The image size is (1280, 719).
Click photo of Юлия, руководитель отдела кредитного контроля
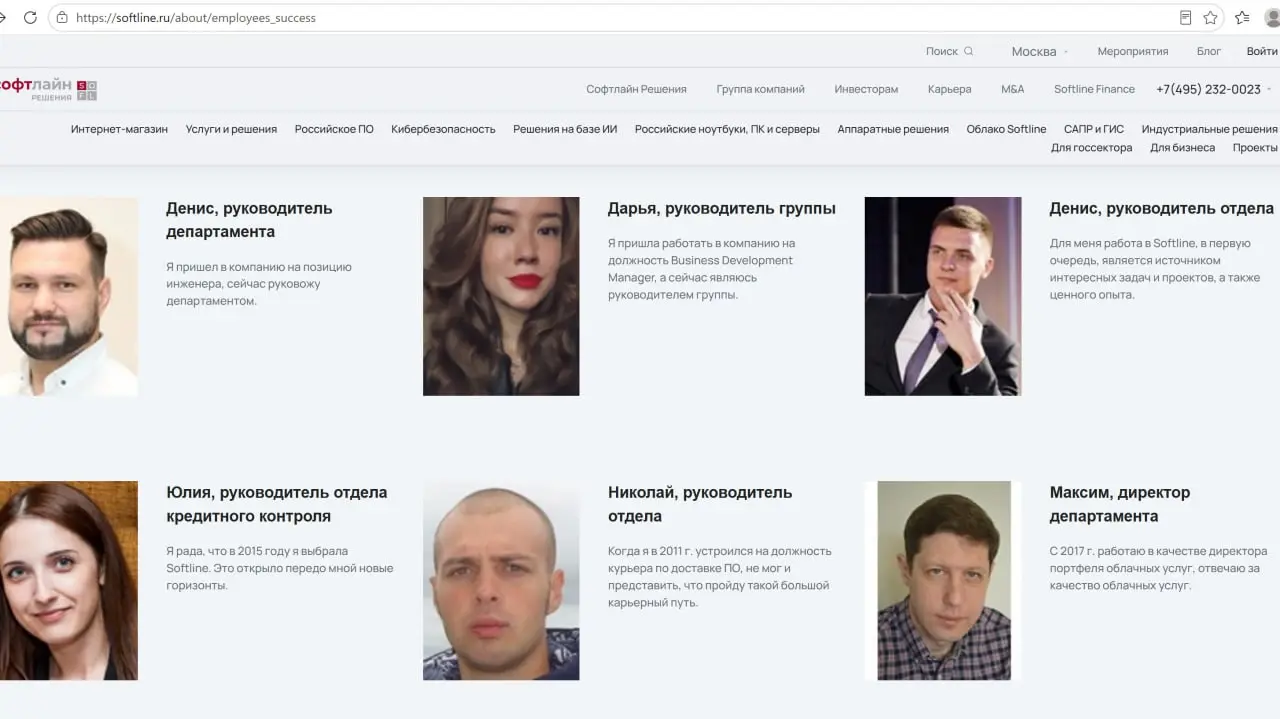[x=69, y=580]
